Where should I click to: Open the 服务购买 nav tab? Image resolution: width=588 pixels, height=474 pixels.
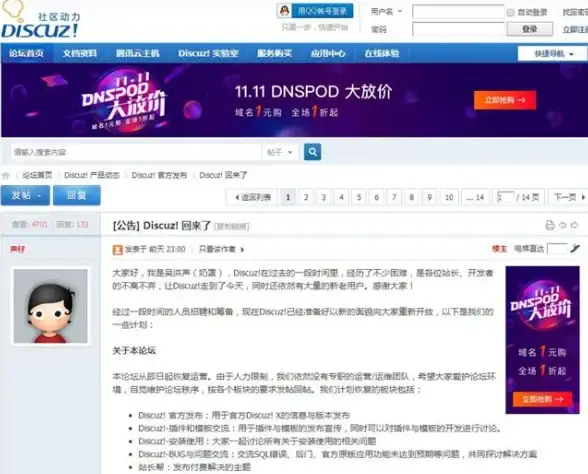coord(274,53)
